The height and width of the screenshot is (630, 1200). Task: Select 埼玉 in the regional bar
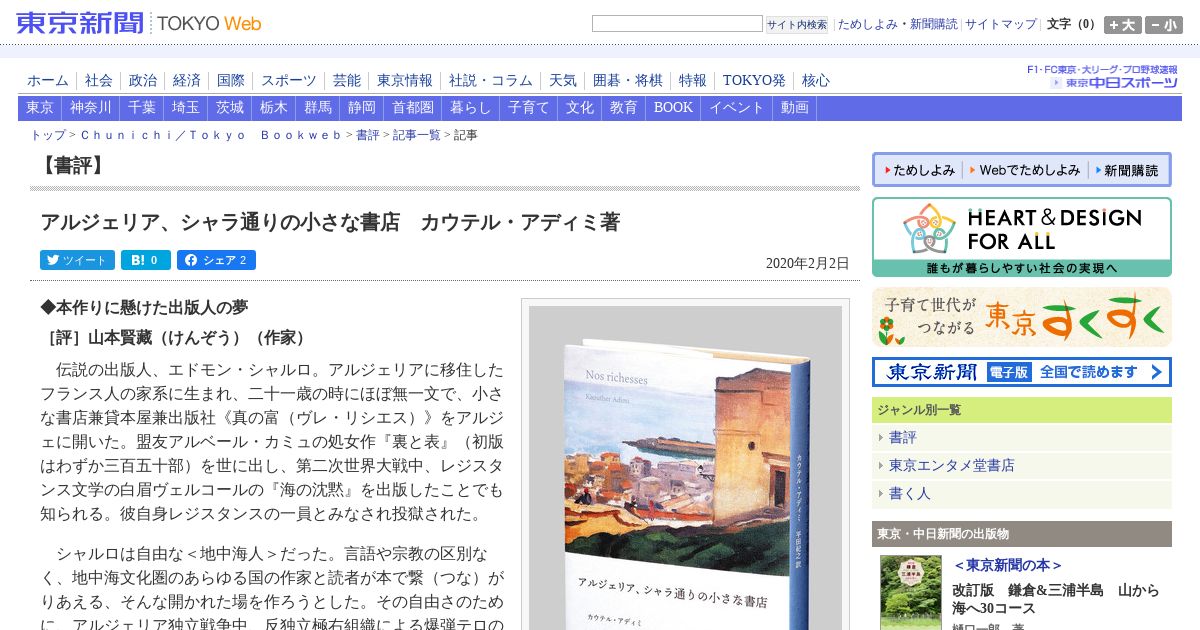coord(186,108)
